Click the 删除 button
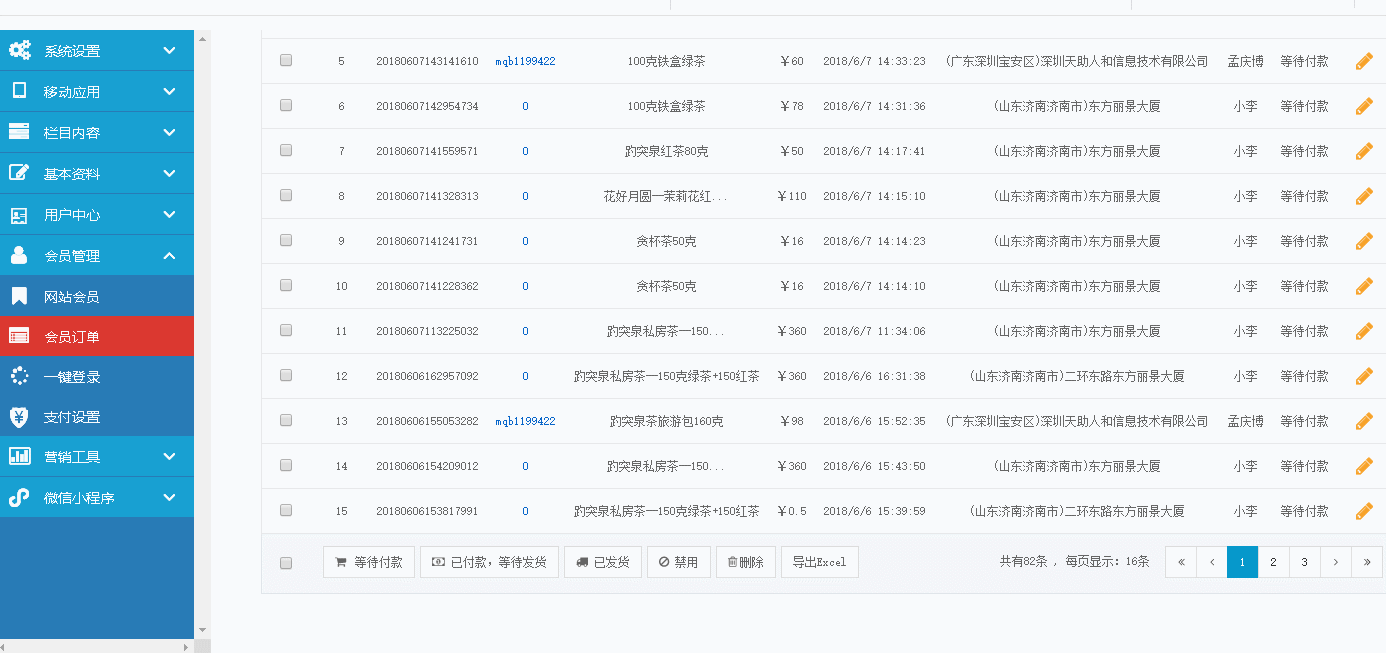Viewport: 1386px width, 653px height. (746, 562)
